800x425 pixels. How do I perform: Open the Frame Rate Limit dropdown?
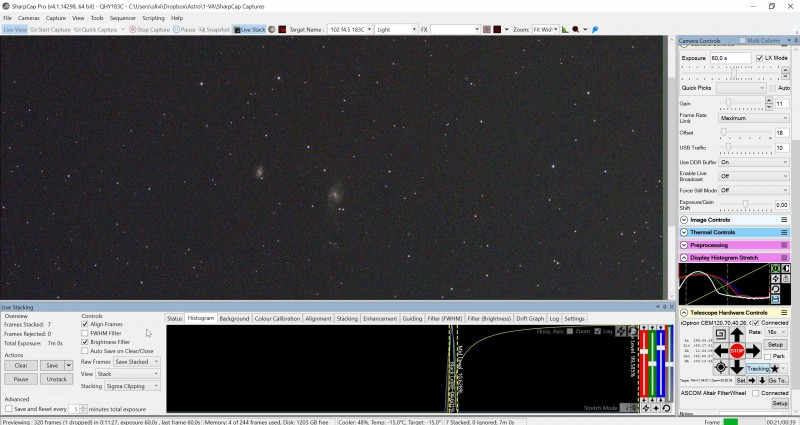tap(754, 118)
